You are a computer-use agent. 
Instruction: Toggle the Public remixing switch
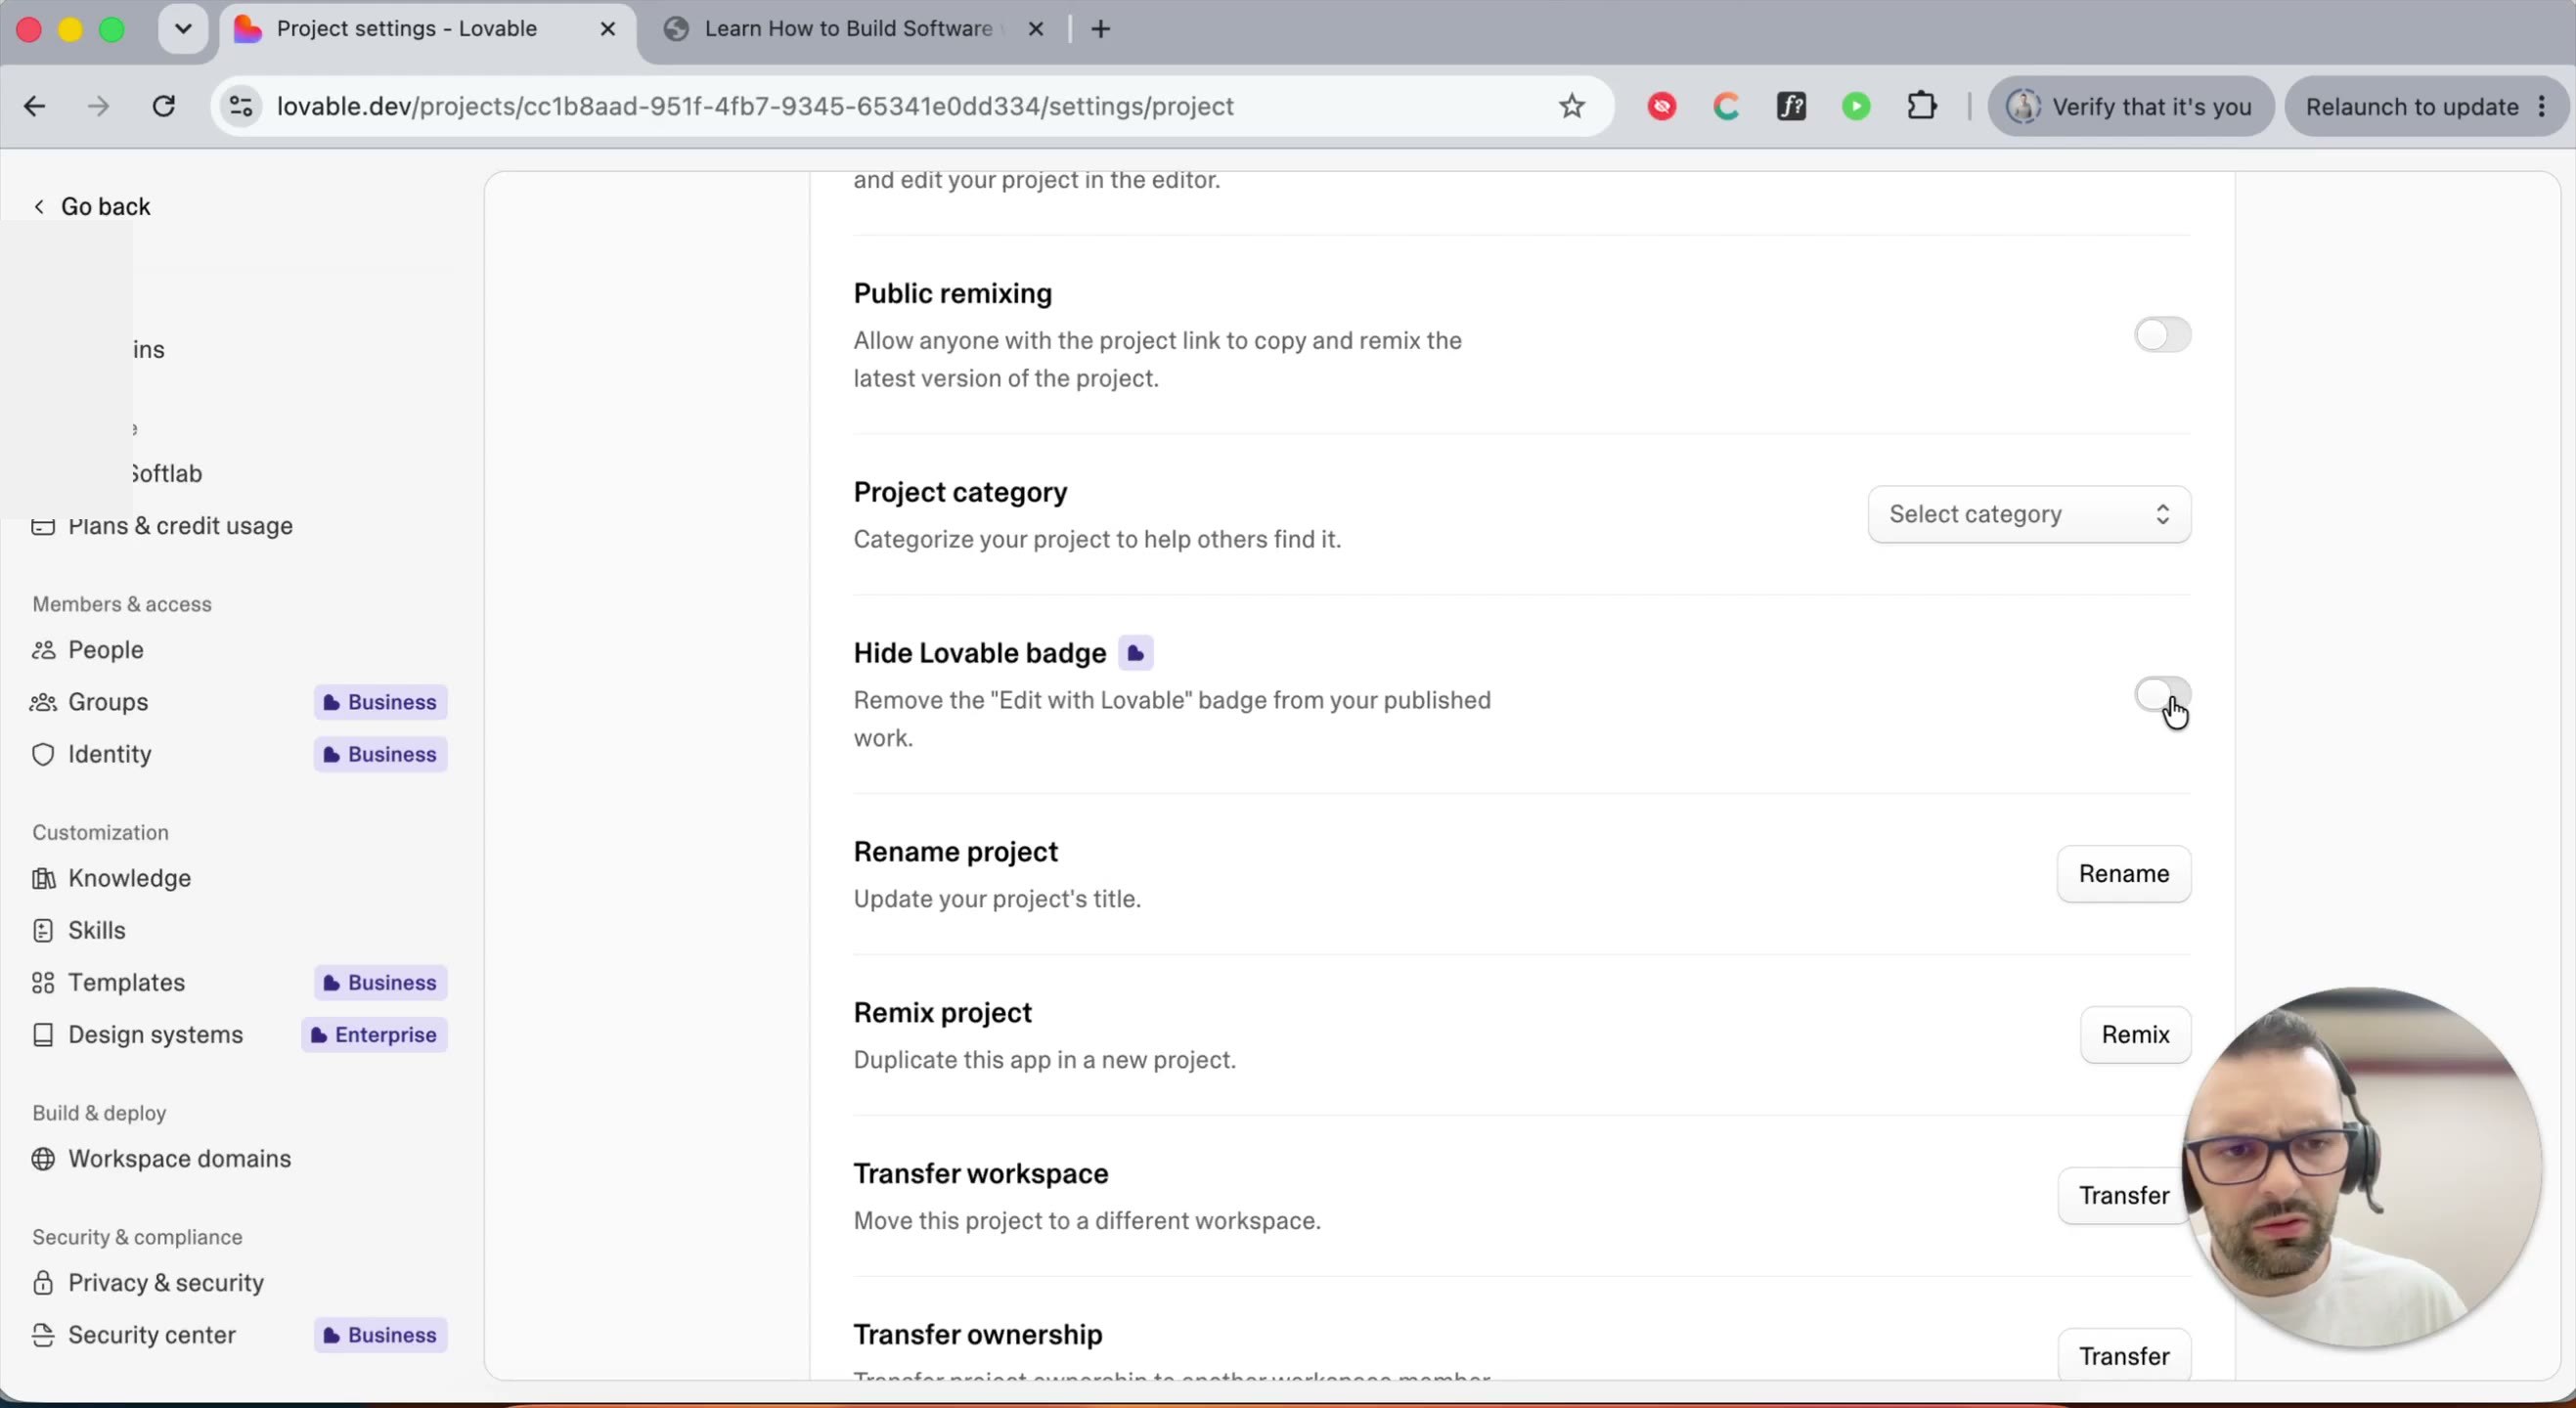tap(2162, 335)
